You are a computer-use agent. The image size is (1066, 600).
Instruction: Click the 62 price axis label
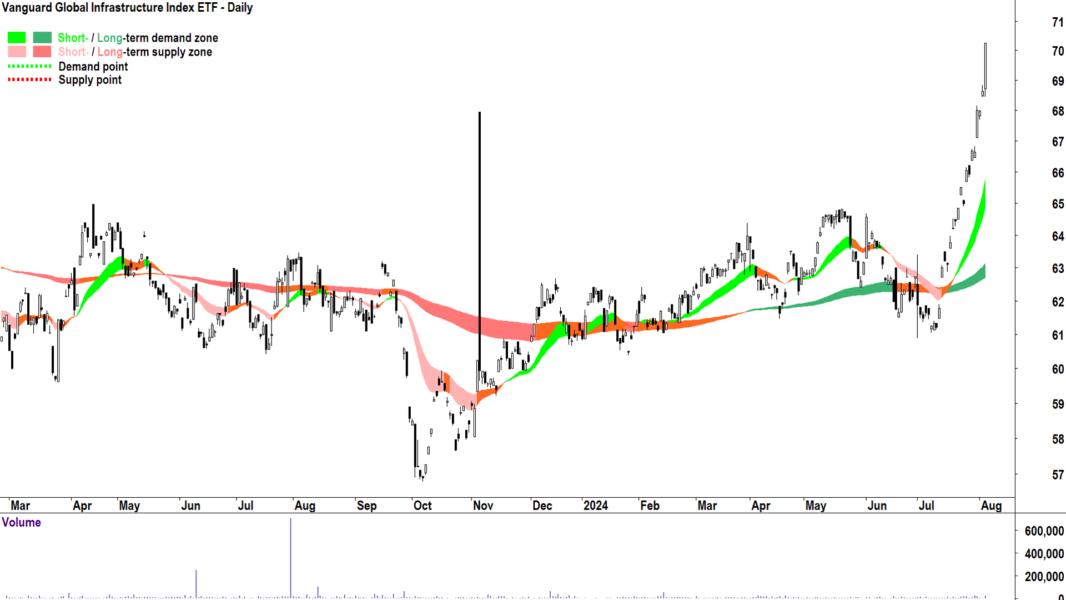[x=1057, y=301]
